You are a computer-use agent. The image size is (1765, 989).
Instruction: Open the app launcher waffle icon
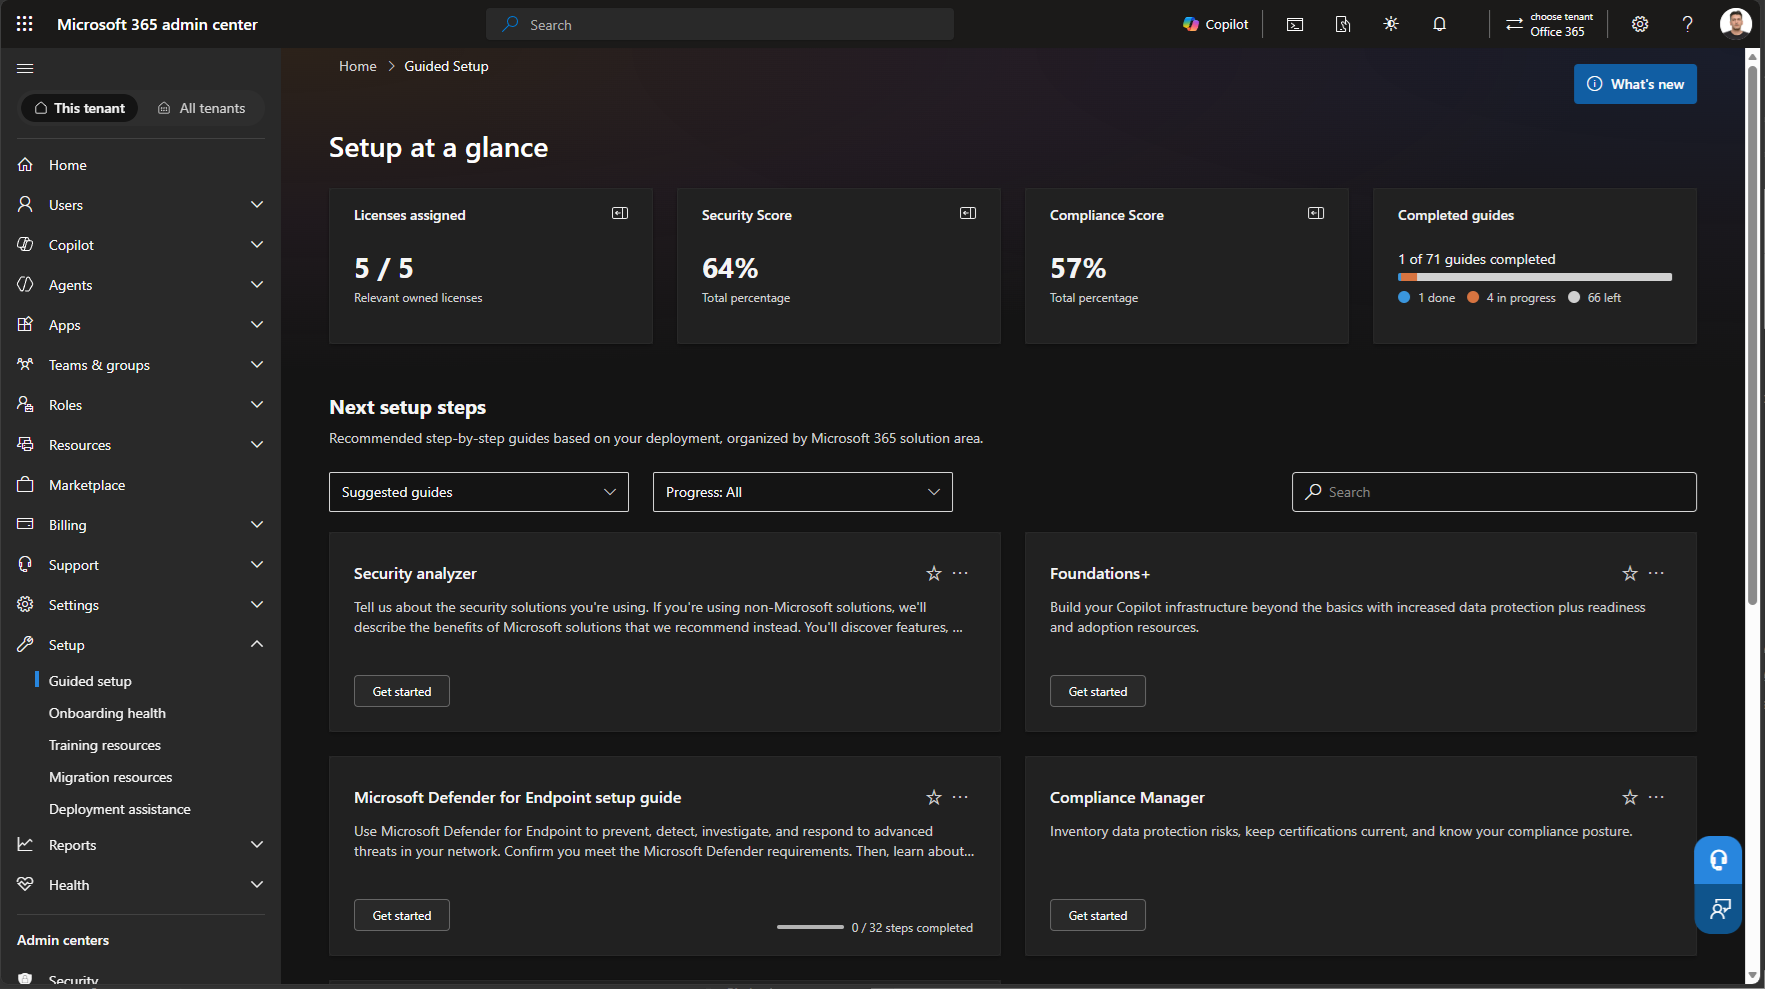pyautogui.click(x=25, y=24)
